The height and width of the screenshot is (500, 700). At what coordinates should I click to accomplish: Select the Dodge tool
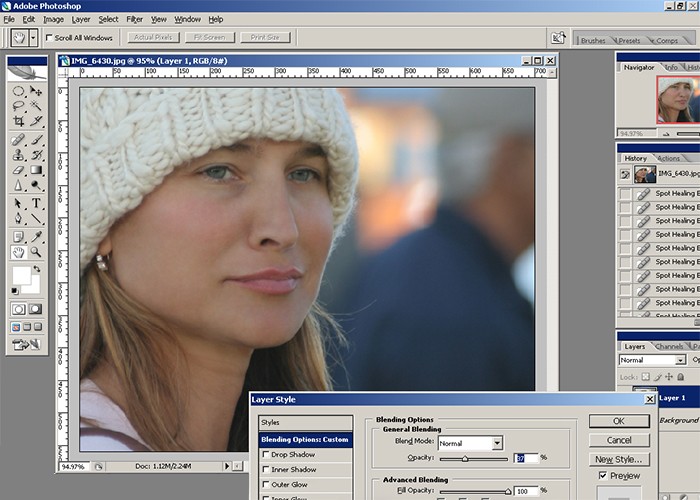(36, 185)
